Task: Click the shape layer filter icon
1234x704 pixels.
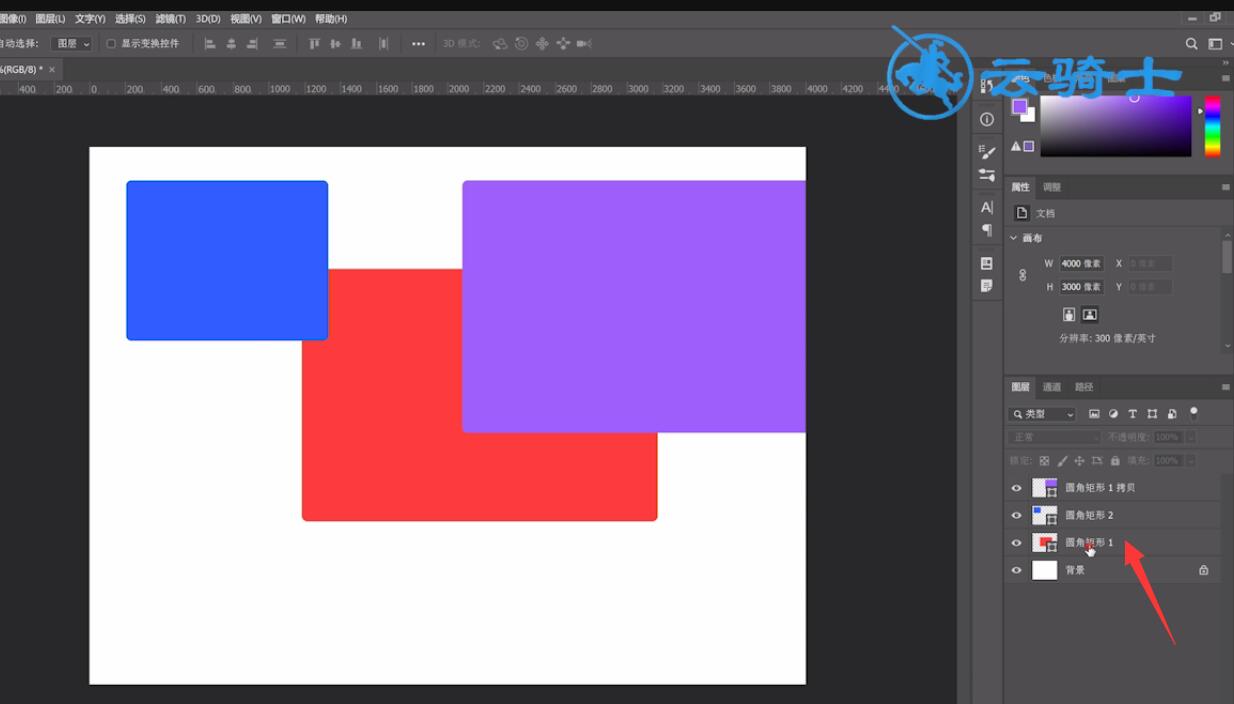Action: [1152, 414]
